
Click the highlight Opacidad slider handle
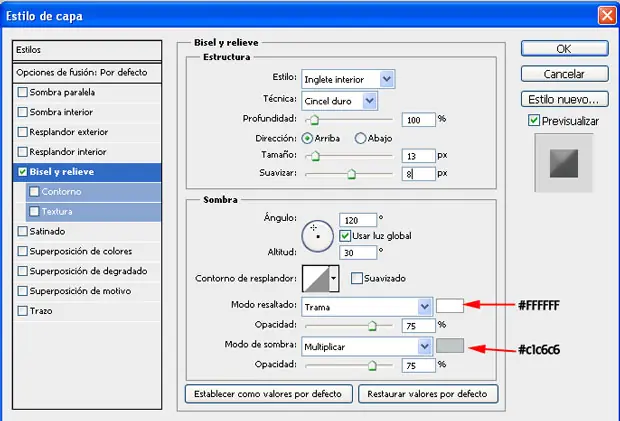point(372,326)
